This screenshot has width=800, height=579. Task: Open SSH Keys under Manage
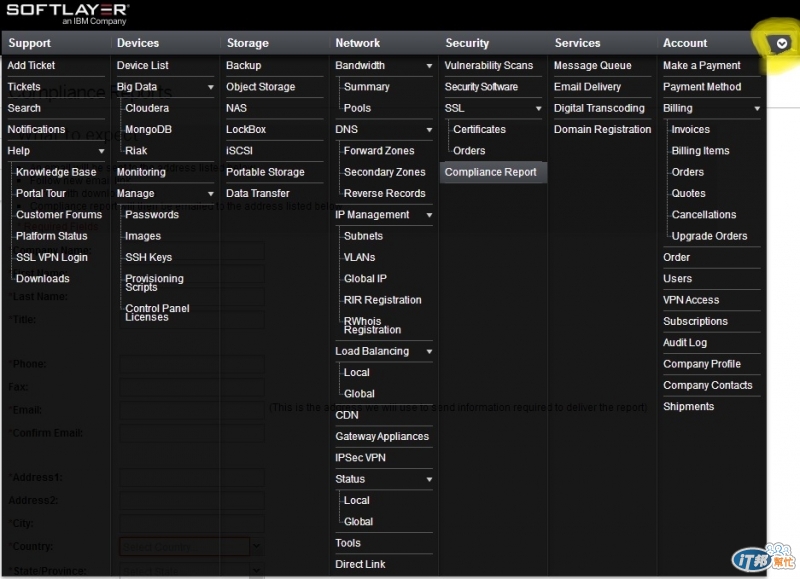pyautogui.click(x=148, y=258)
